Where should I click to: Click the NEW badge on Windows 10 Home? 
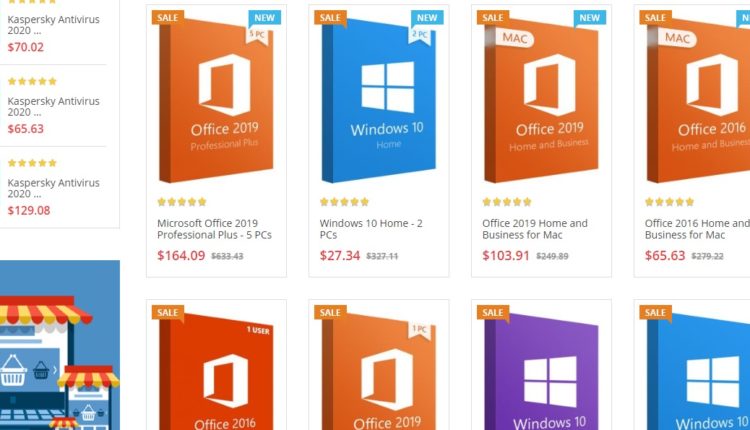pos(427,18)
